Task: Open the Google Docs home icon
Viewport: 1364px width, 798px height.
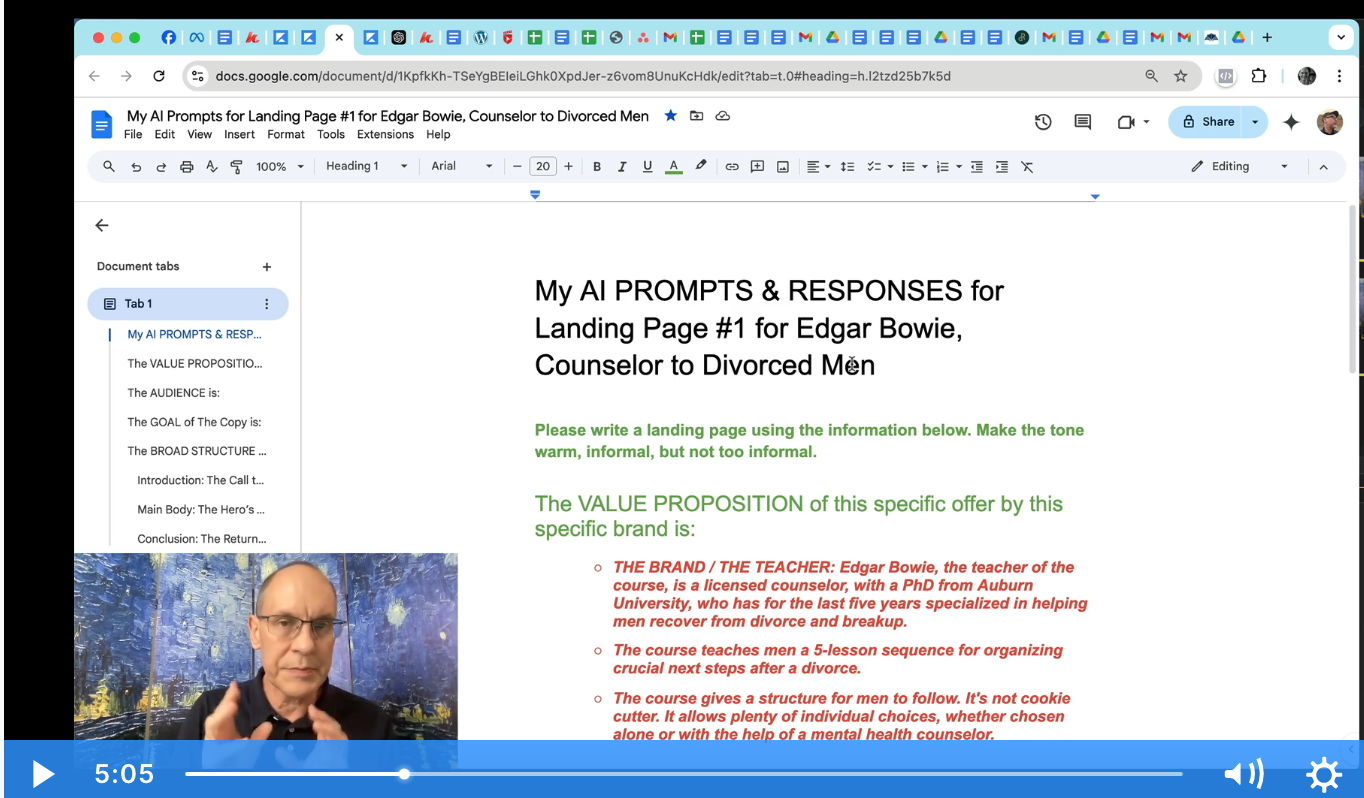Action: tap(101, 124)
